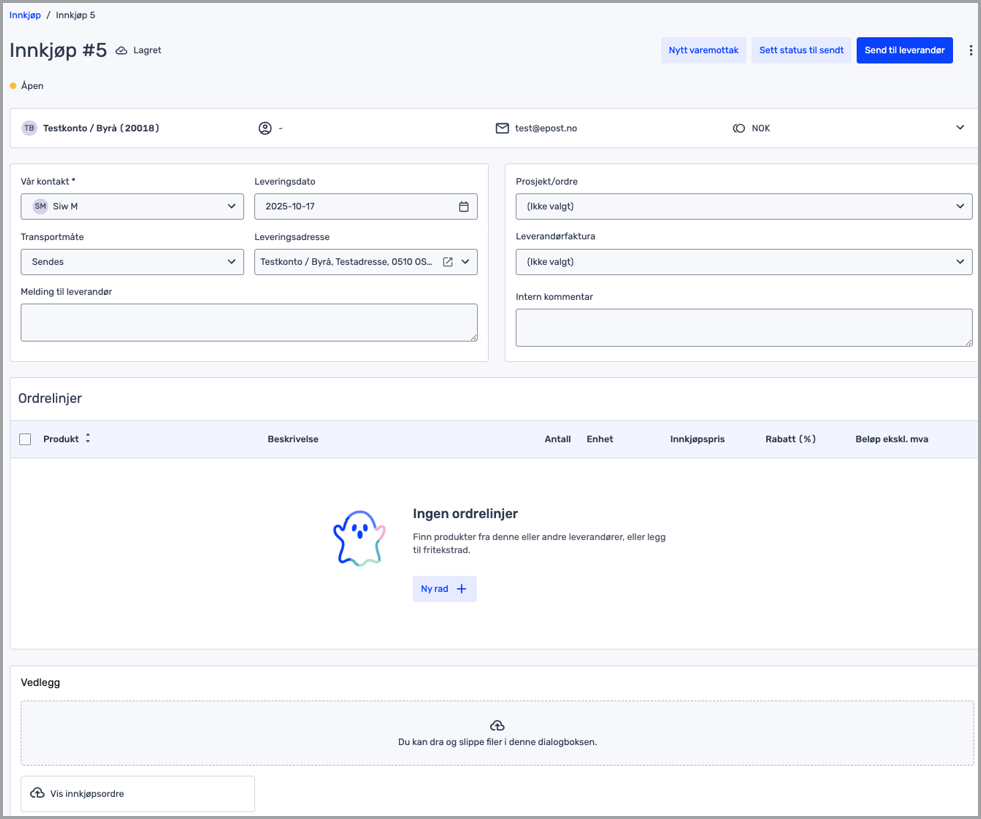Open the Prosjekt/ordre dropdown
The image size is (981, 819).
743,207
